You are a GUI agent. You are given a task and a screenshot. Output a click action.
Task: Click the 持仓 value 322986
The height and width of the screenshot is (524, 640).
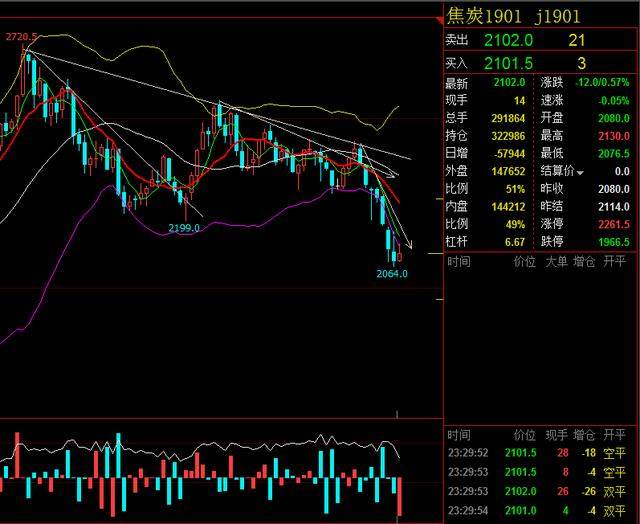[508, 136]
